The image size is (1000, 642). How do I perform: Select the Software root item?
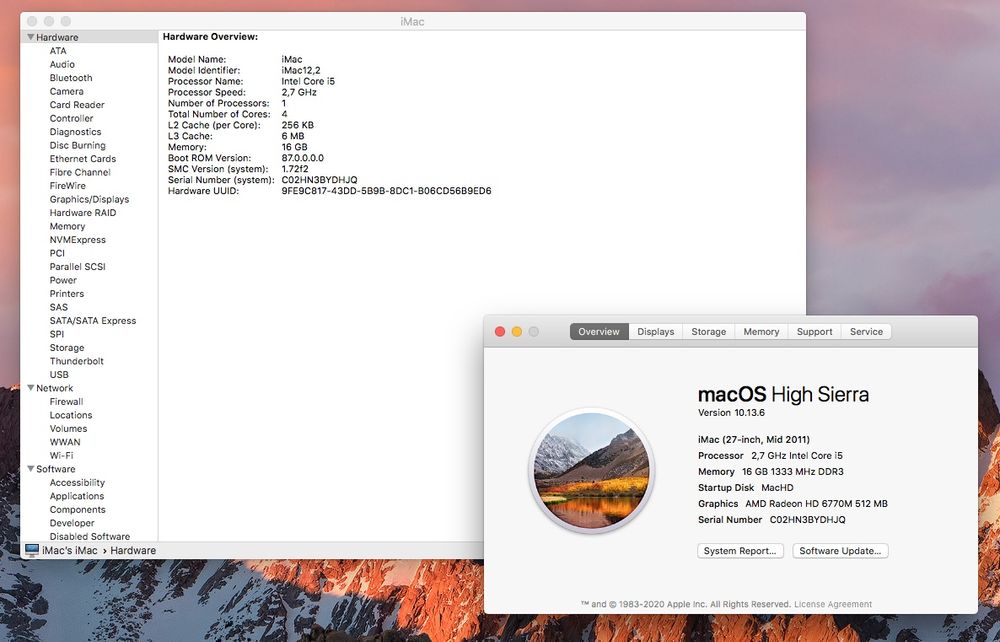point(55,469)
